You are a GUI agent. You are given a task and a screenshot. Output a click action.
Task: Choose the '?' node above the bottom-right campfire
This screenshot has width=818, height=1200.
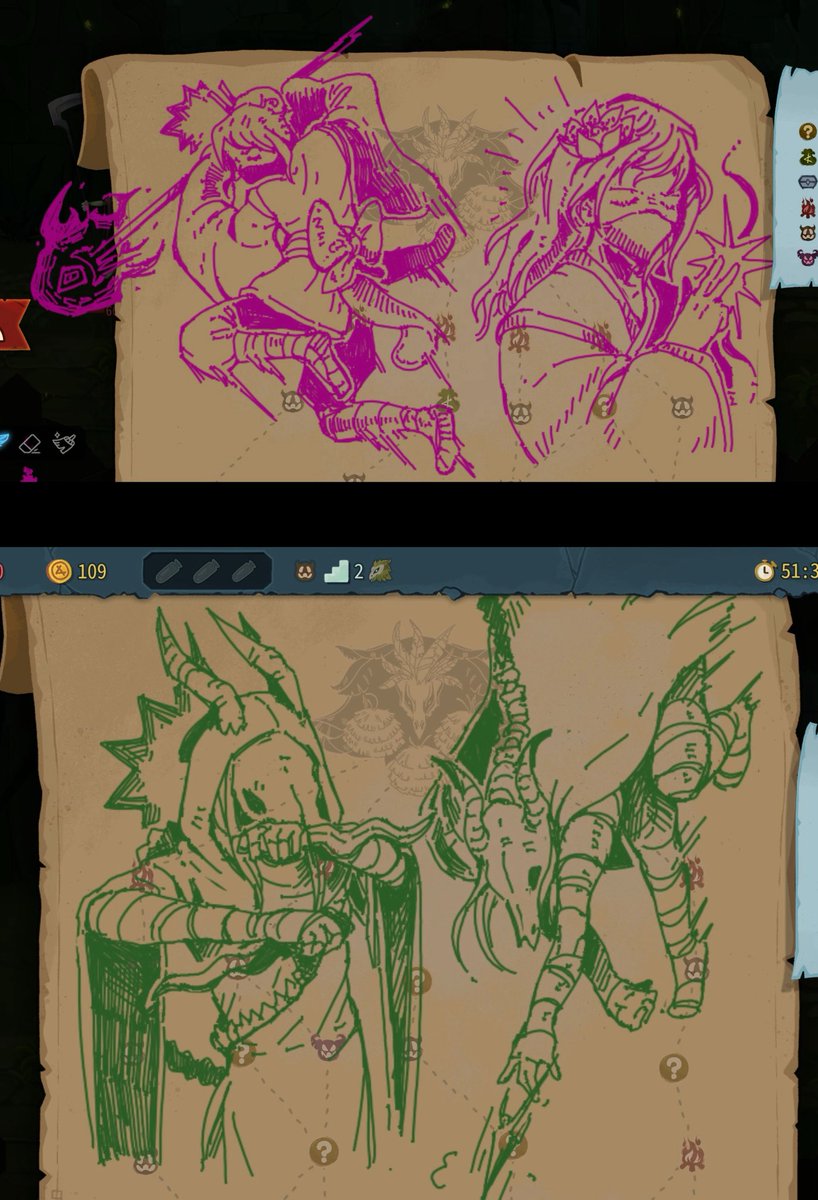pos(674,1068)
